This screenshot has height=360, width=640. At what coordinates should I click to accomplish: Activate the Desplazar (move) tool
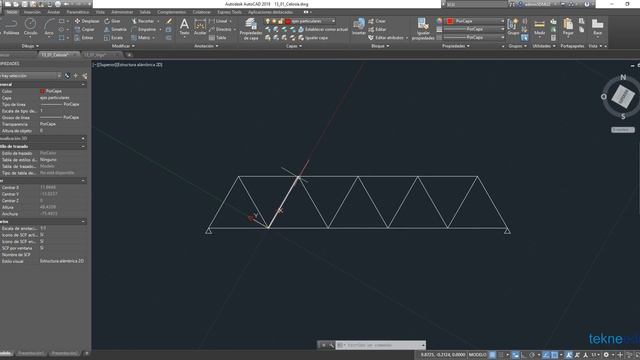(87, 21)
